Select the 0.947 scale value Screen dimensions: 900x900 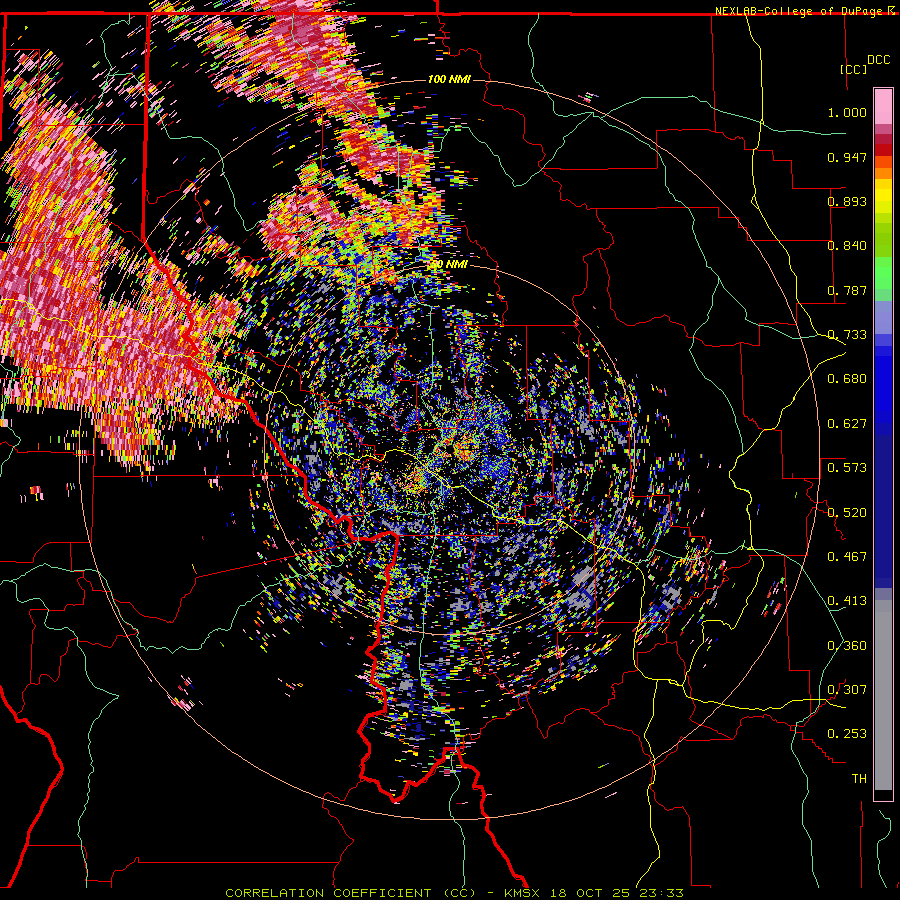click(x=847, y=157)
